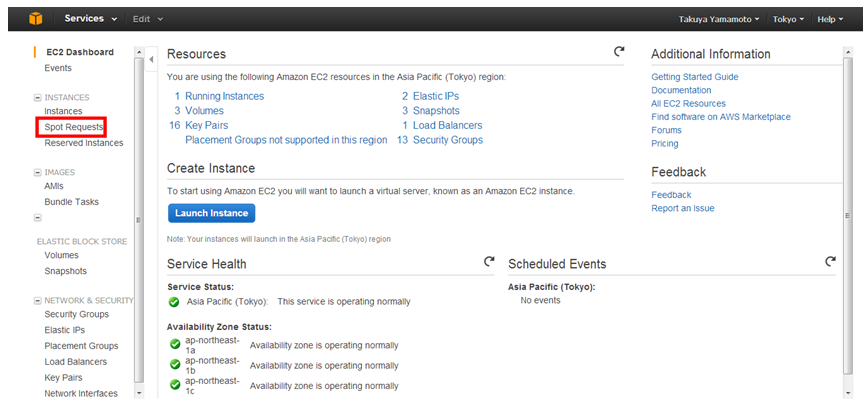Open Events in the sidebar
863x410 pixels.
coord(58,68)
